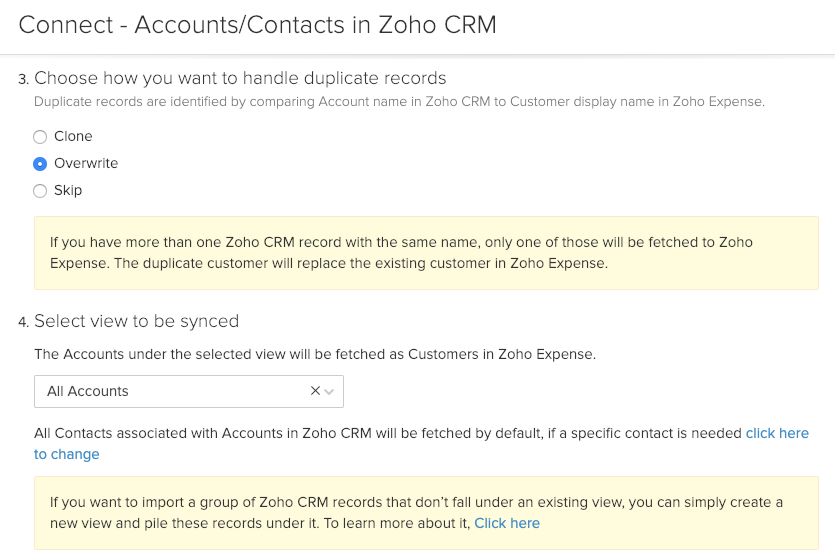The height and width of the screenshot is (558, 835).
Task: Open the 'Click here' learn more link
Action: (507, 523)
